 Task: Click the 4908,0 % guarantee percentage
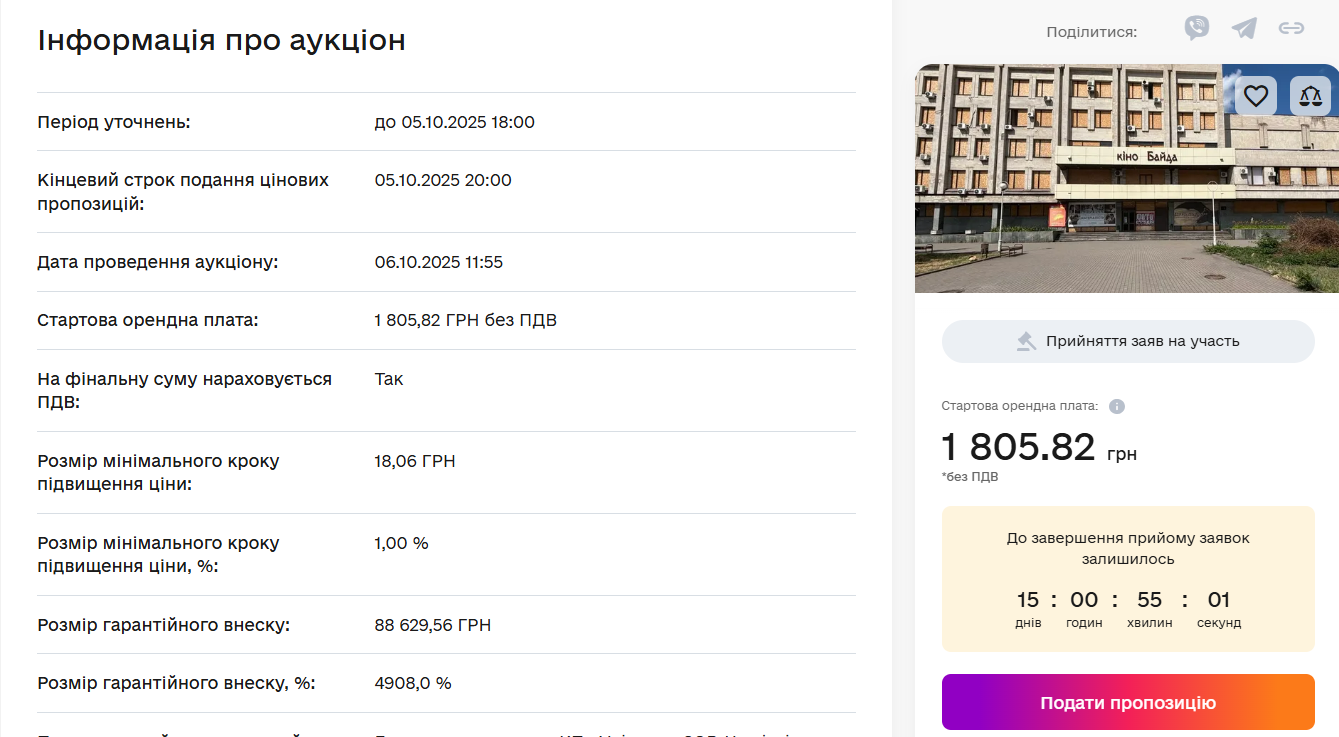coord(412,683)
